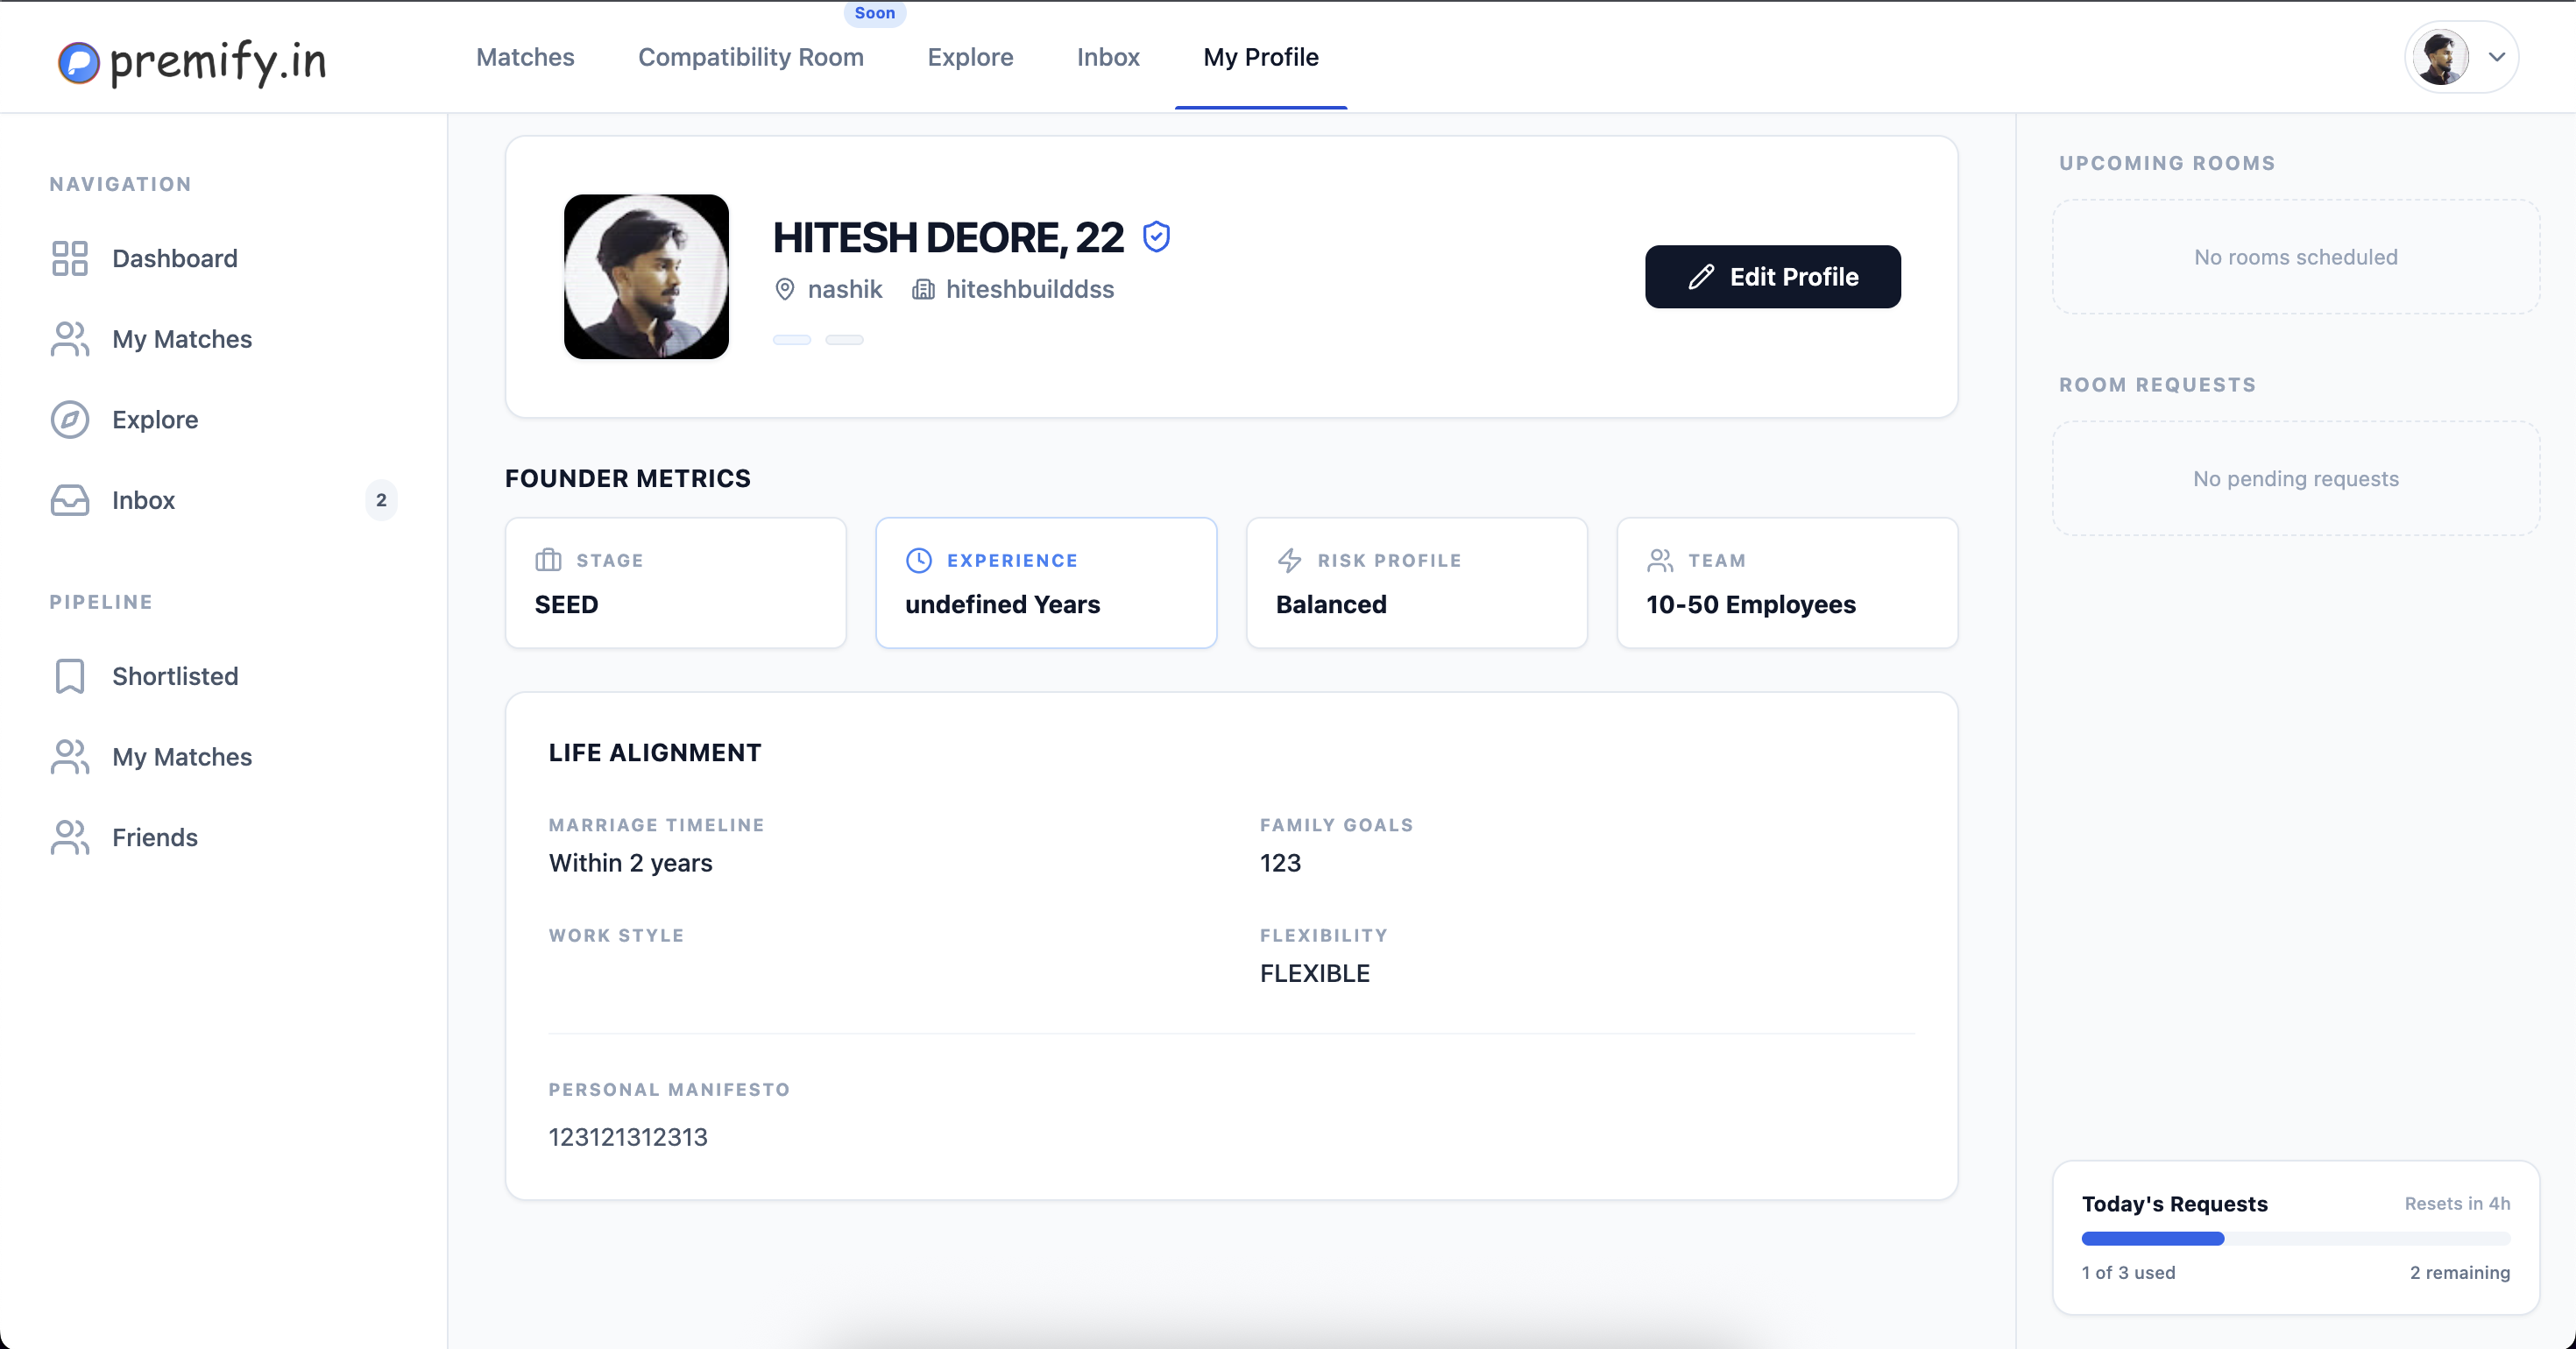Click the lightning icon on Risk Profile card
This screenshot has width=2576, height=1349.
[1290, 560]
